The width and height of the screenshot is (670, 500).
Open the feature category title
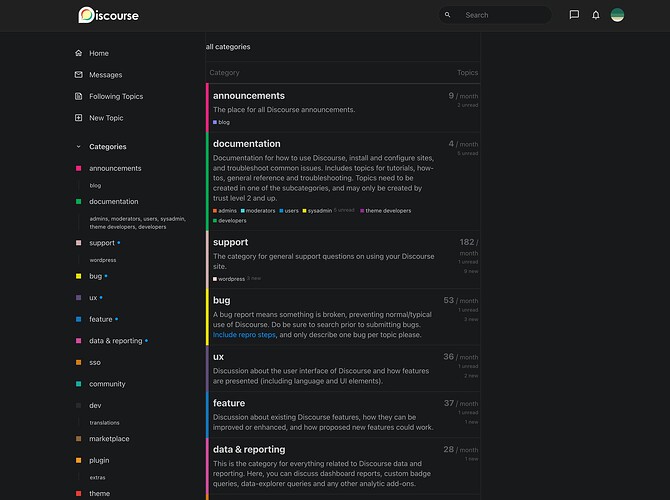click(229, 403)
